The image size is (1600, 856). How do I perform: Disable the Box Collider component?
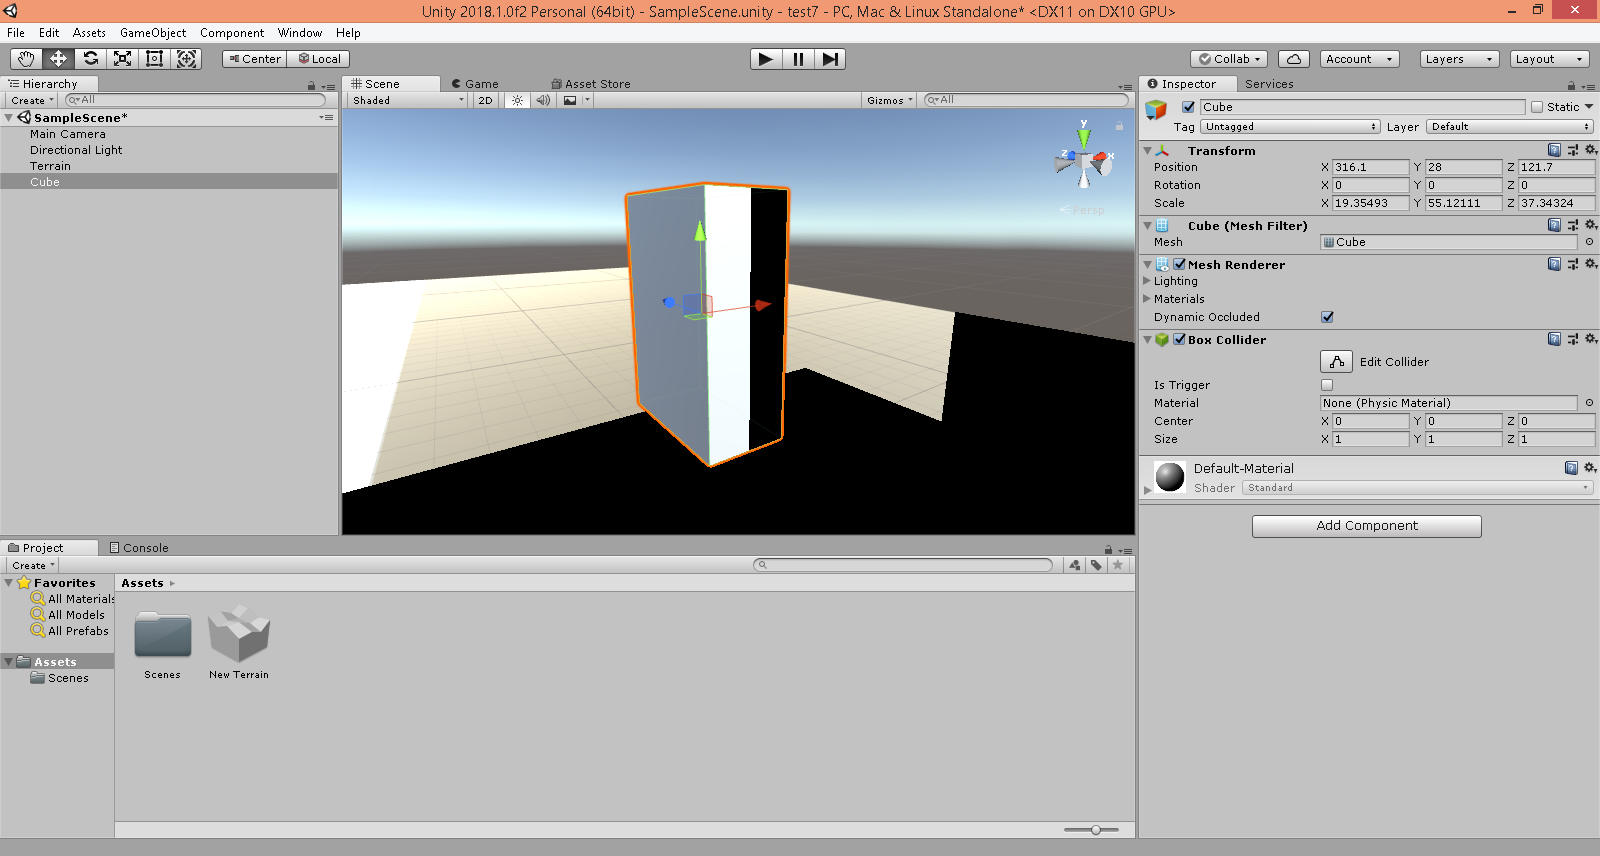(x=1179, y=339)
